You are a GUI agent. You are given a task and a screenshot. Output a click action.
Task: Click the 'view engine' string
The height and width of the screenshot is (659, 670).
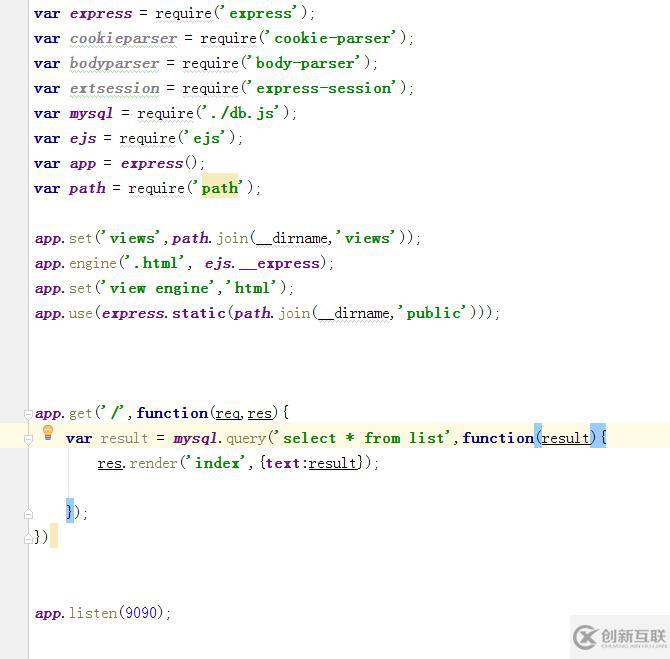(160, 288)
